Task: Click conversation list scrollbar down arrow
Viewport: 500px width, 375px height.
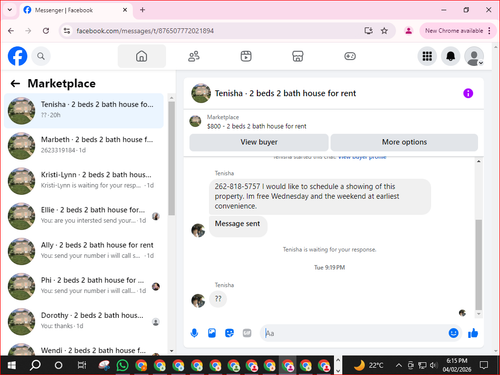Action: tap(171, 351)
